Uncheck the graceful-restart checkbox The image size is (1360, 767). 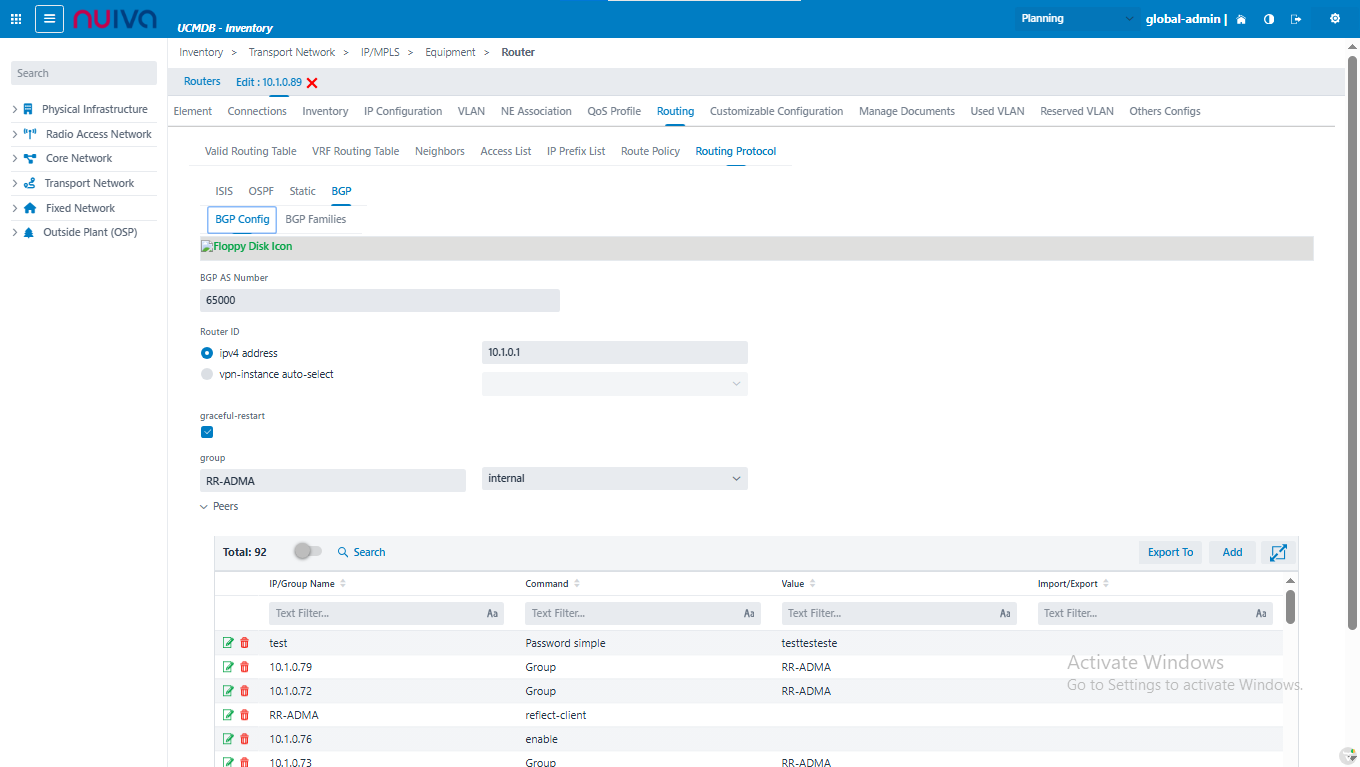pyautogui.click(x=207, y=432)
